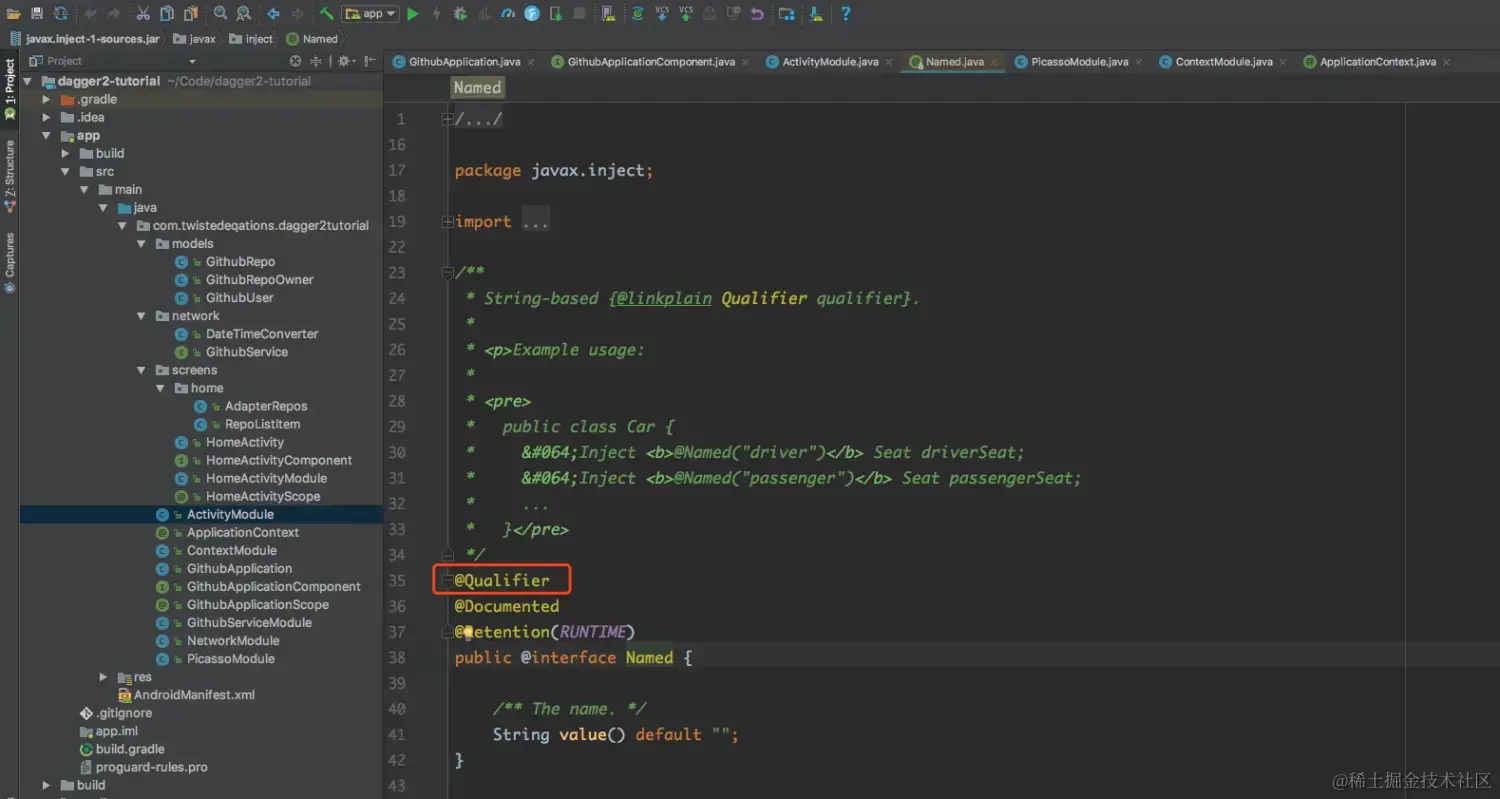Image resolution: width=1500 pixels, height=799 pixels.
Task: Run app with the green play icon
Action: [x=412, y=14]
